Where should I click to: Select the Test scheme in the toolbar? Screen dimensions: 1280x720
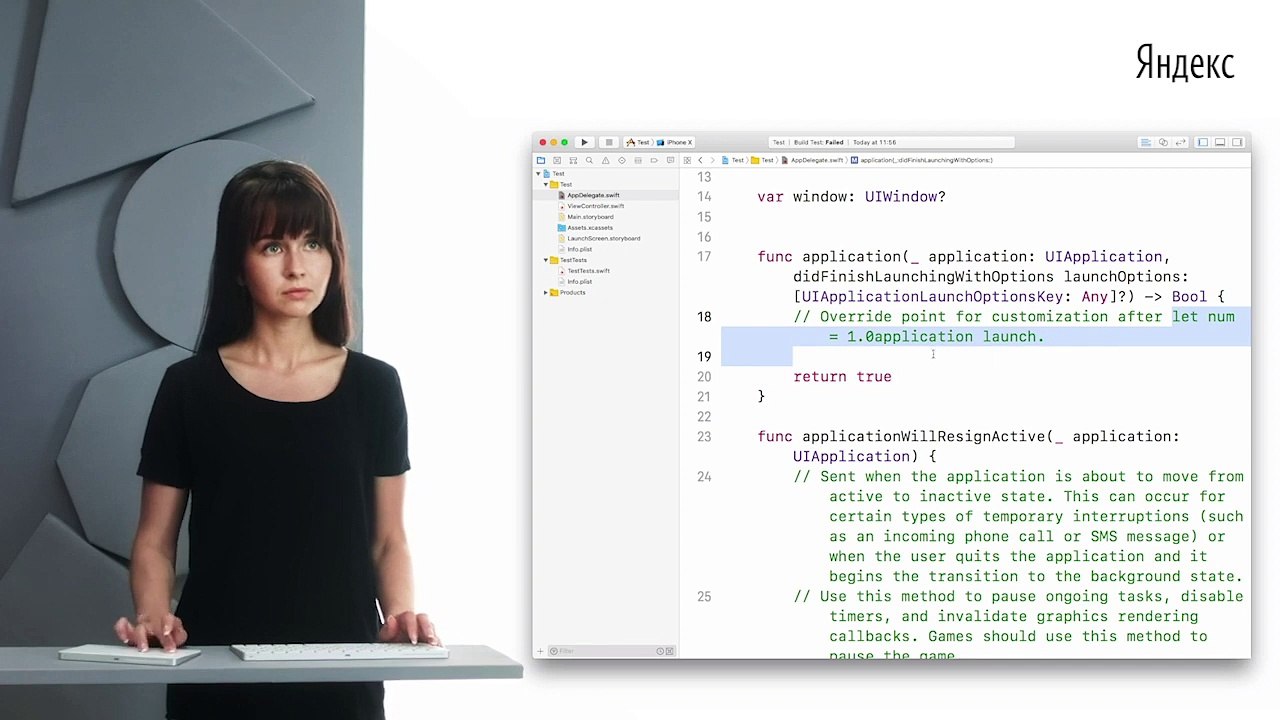click(x=640, y=142)
